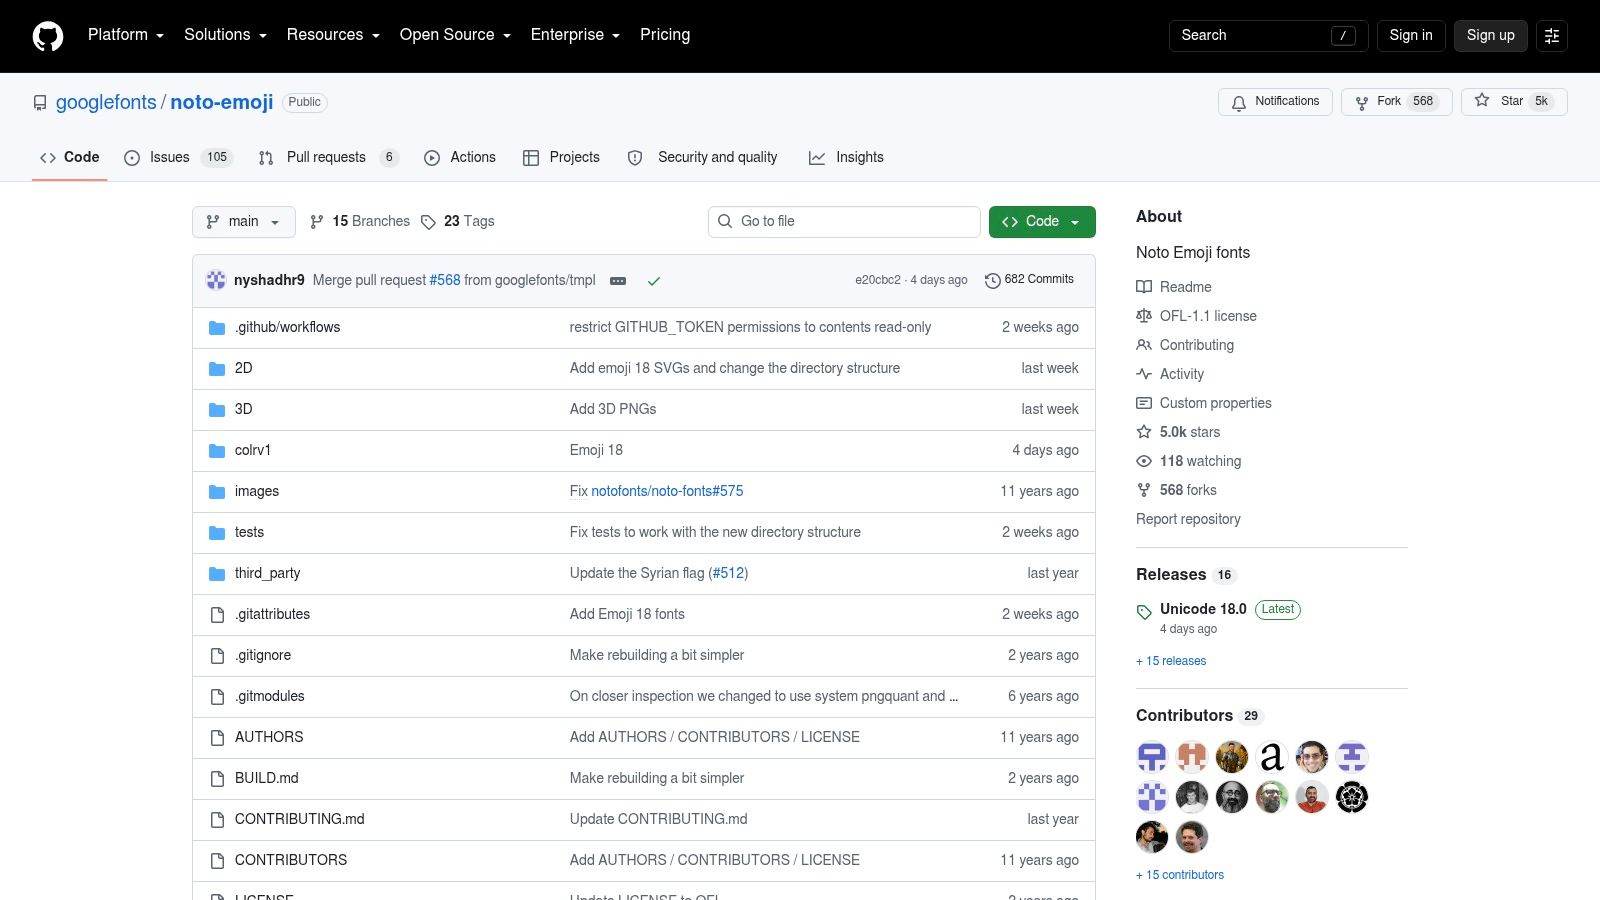
Task: Click the 2D folder icon
Action: tap(217, 369)
